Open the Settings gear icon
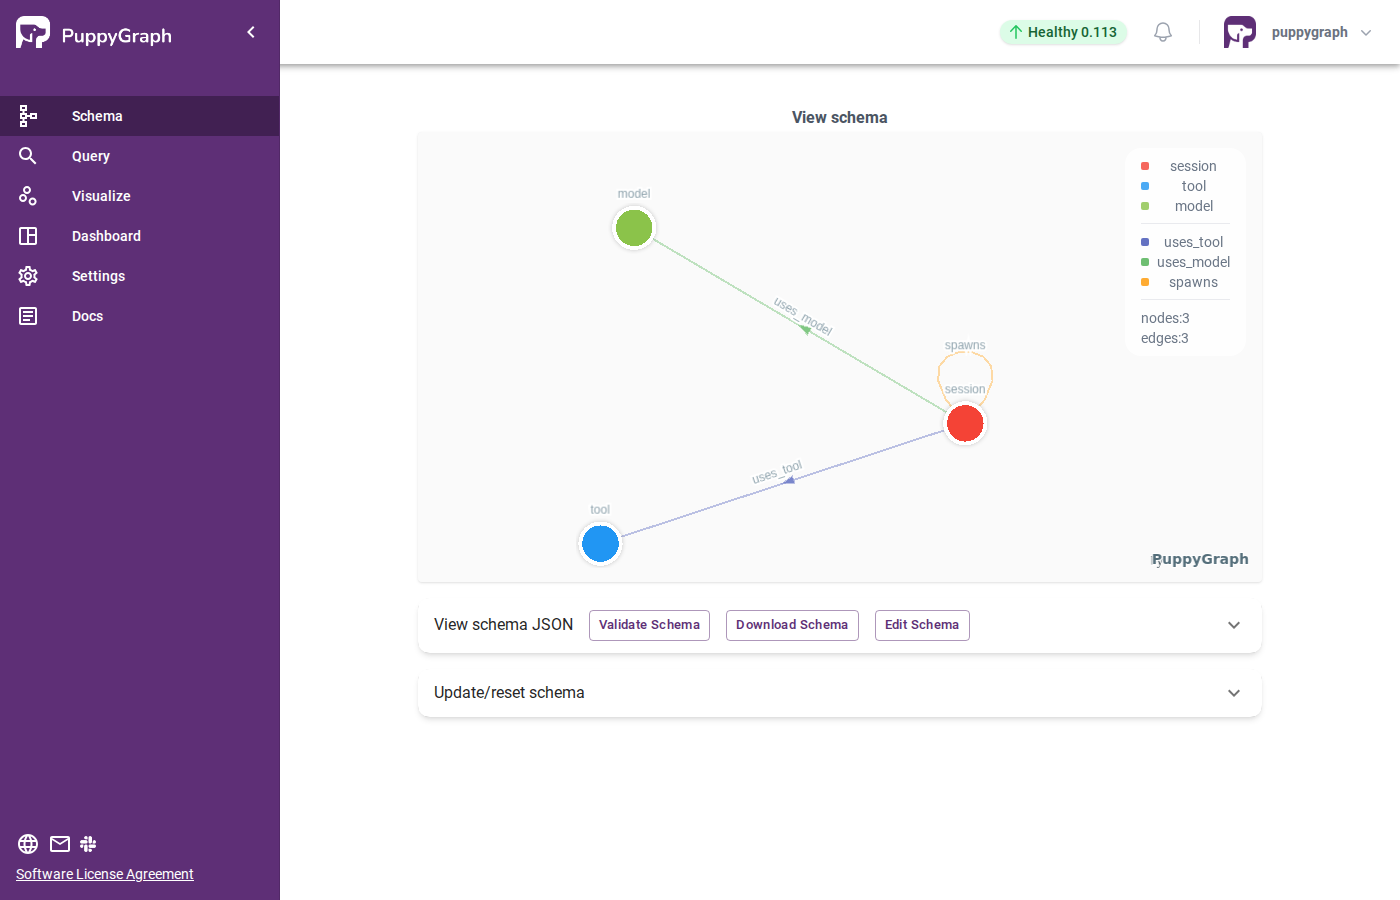Viewport: 1400px width, 900px height. point(27,275)
